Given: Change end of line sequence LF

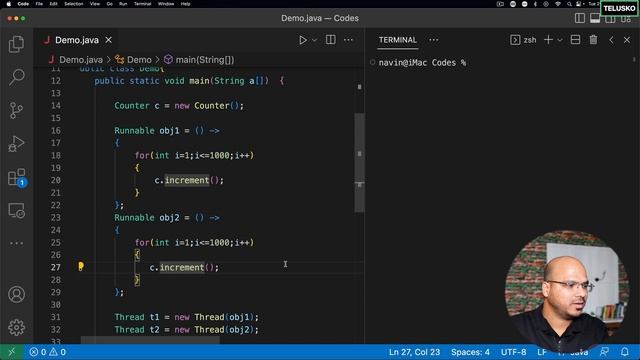Looking at the screenshot, I should click(542, 352).
